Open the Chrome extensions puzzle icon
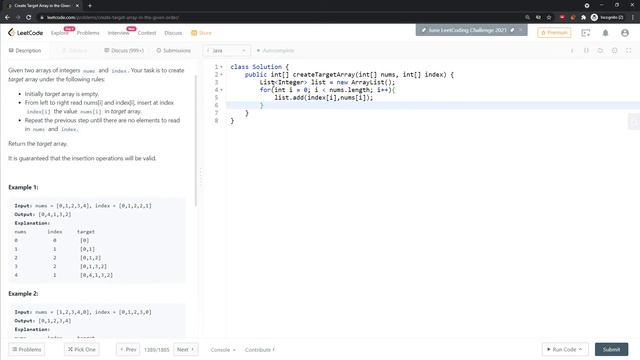Viewport: 640px width, 360px height. (x=583, y=17)
